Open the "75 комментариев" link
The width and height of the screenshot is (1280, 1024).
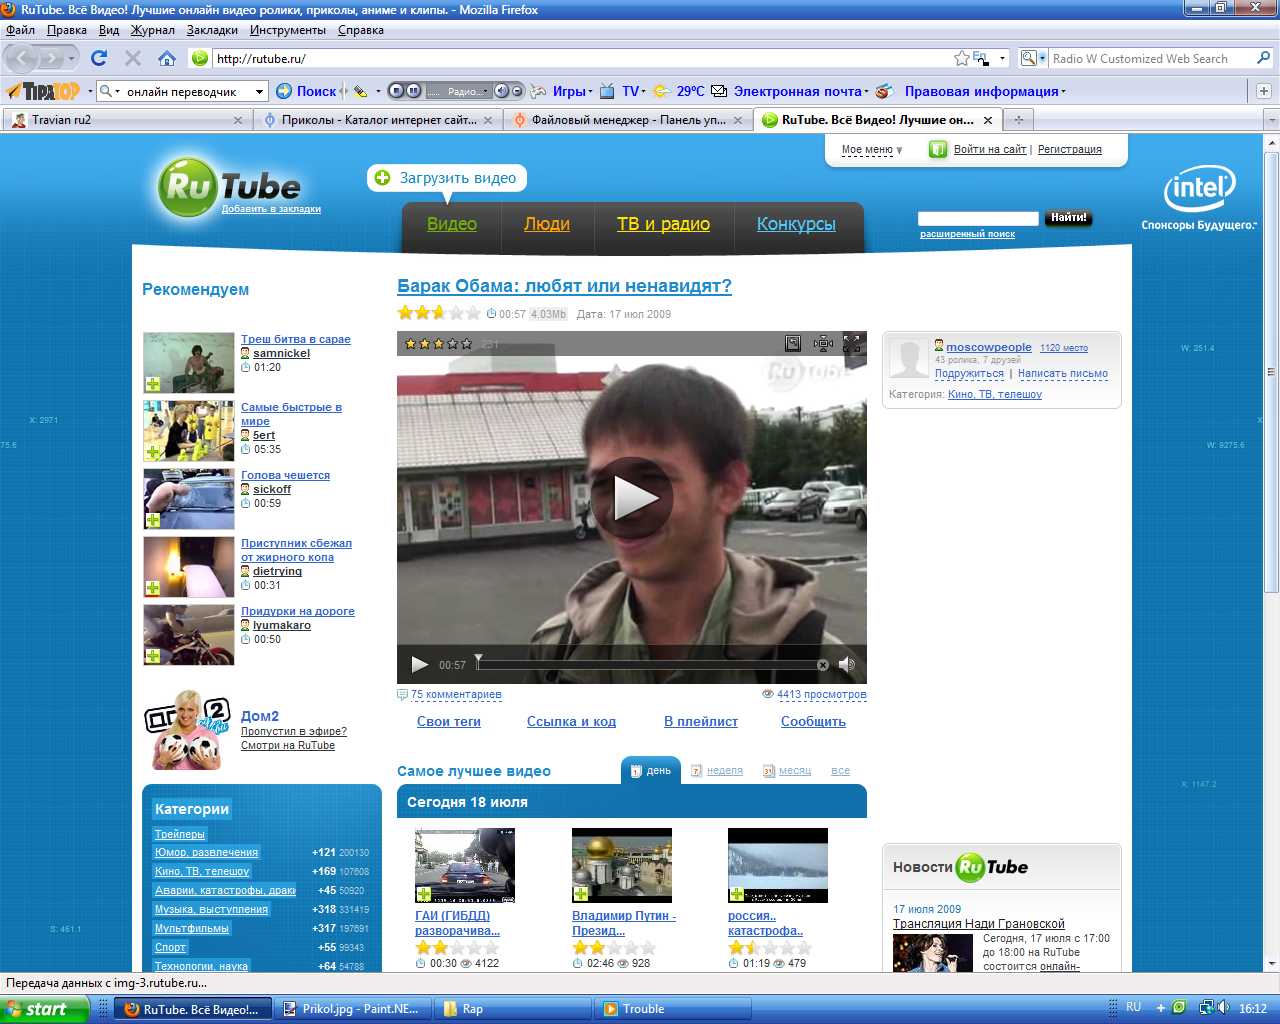coord(456,694)
